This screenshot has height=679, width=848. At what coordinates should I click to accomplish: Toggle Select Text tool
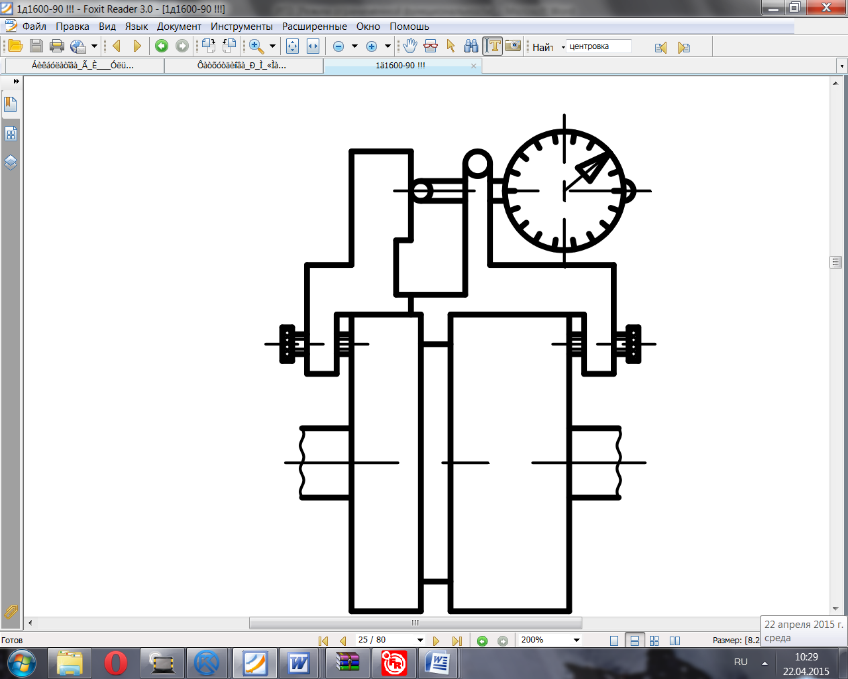coord(493,46)
